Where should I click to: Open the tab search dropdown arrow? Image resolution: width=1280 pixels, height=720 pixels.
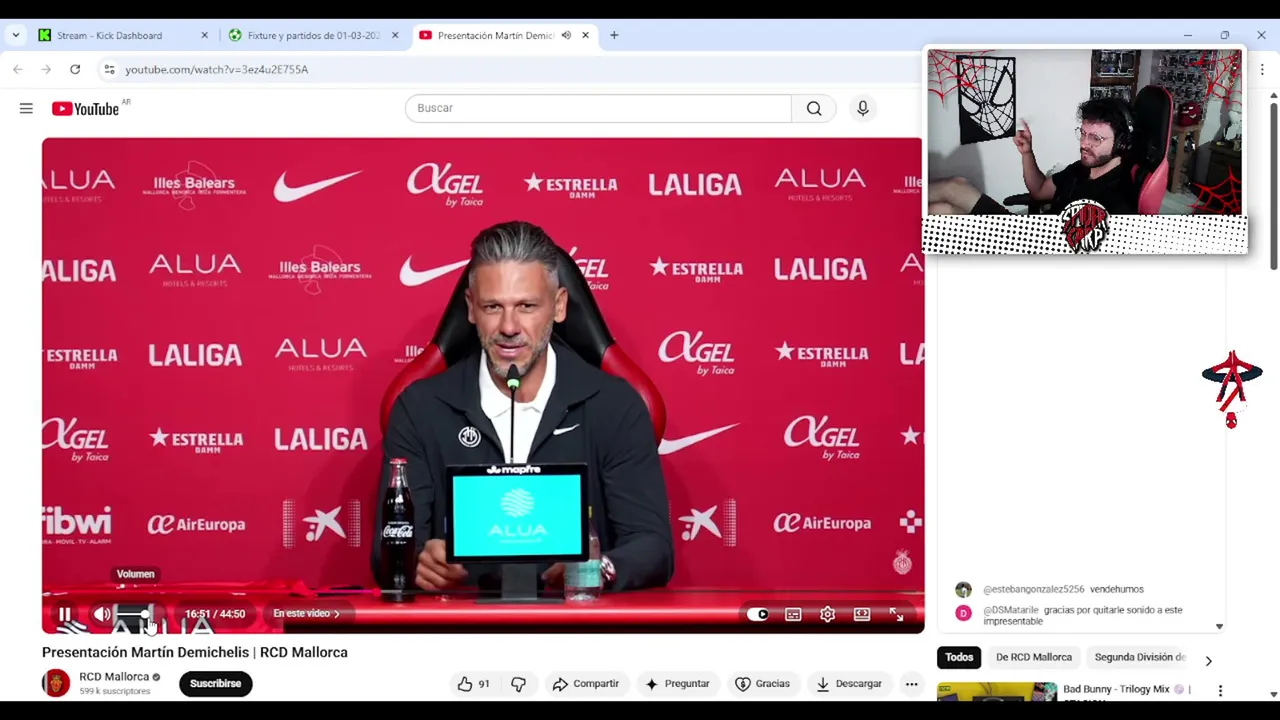tap(15, 35)
